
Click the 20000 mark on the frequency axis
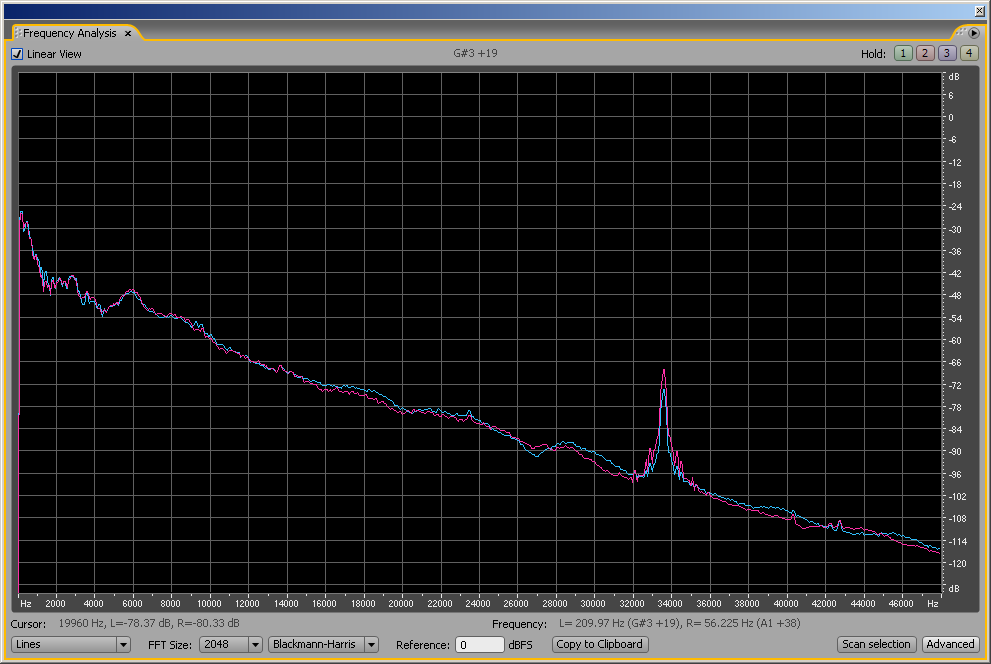(x=401, y=604)
